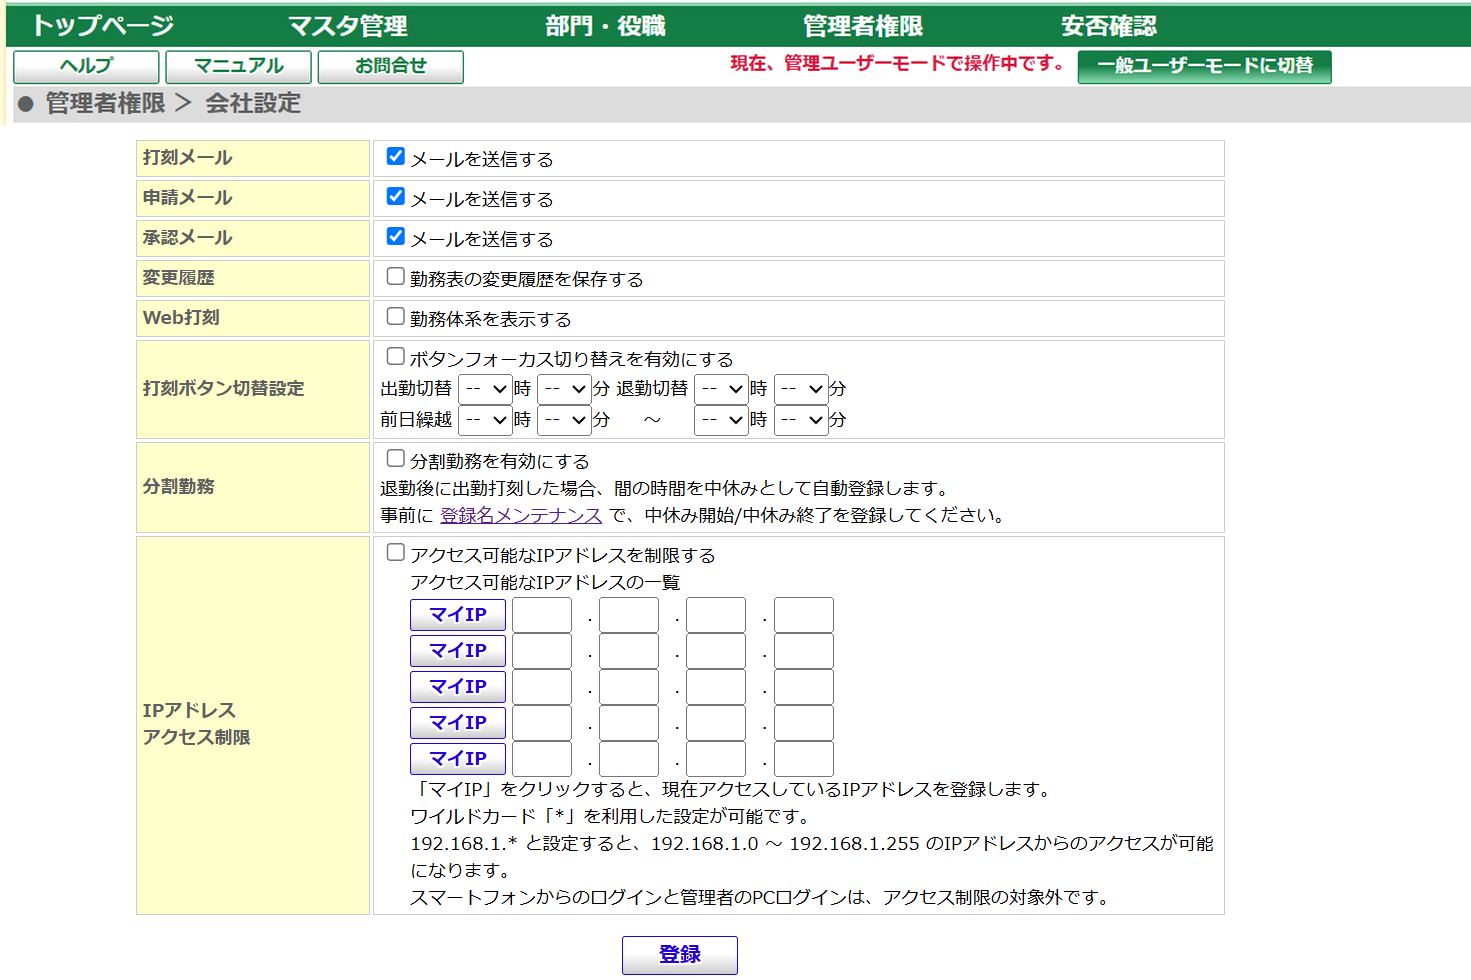1471x980 pixels.
Task: Click the 会社設定 breadcrumb text
Action: coord(253,103)
